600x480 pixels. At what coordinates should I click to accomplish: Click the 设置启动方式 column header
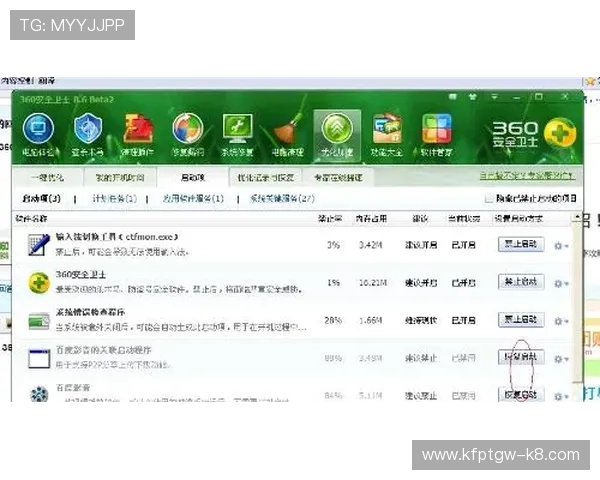coord(518,219)
